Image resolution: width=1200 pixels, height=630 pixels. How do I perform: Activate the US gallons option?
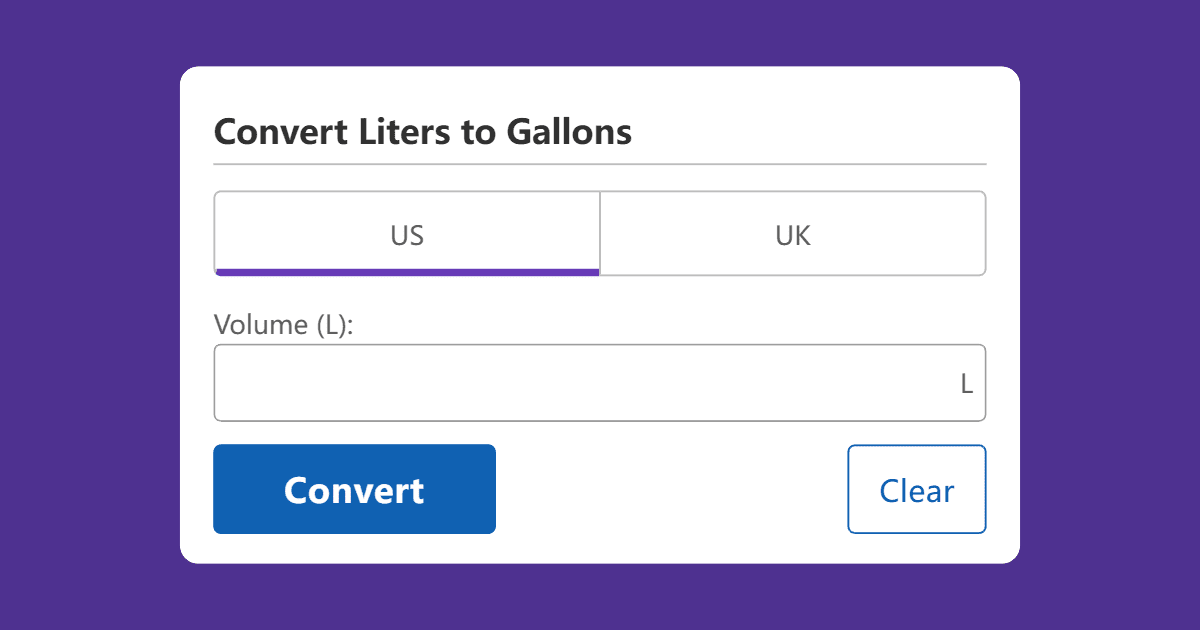406,233
